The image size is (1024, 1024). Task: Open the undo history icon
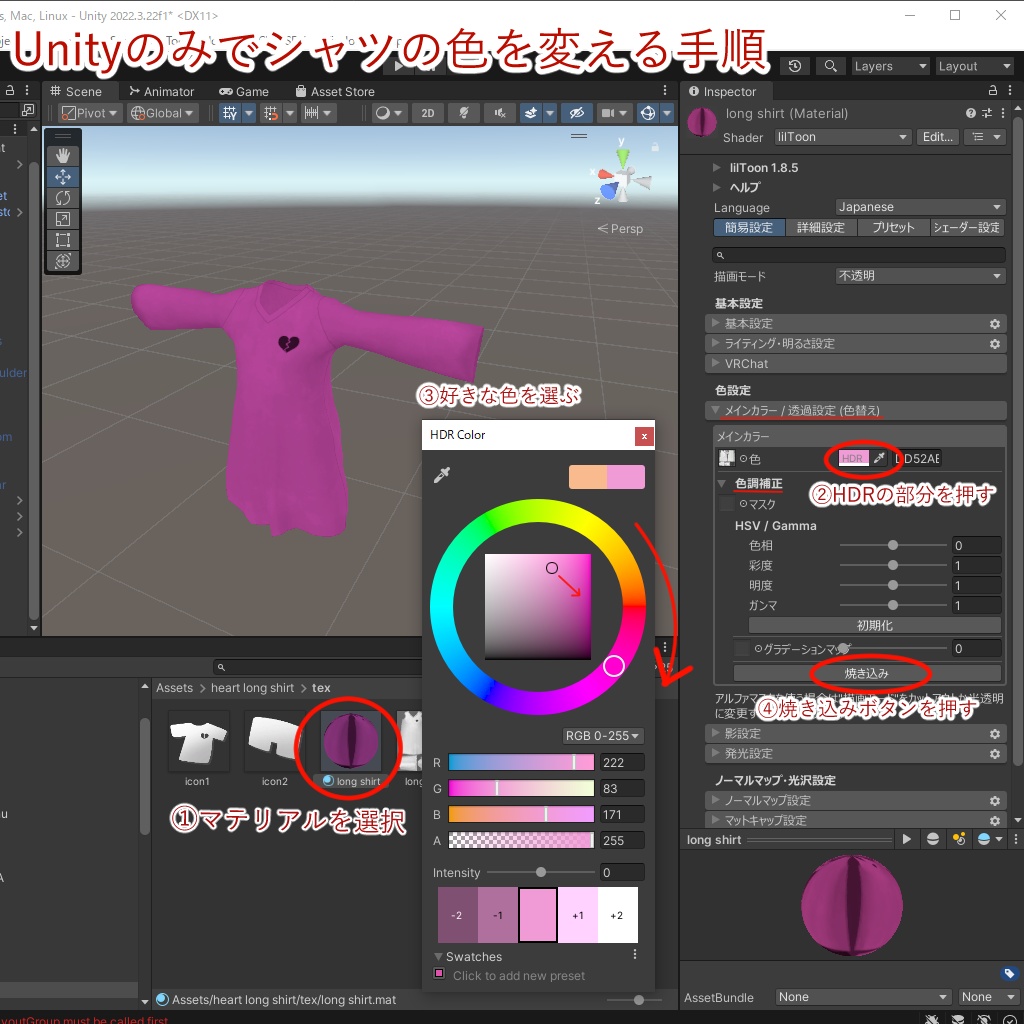click(x=795, y=66)
